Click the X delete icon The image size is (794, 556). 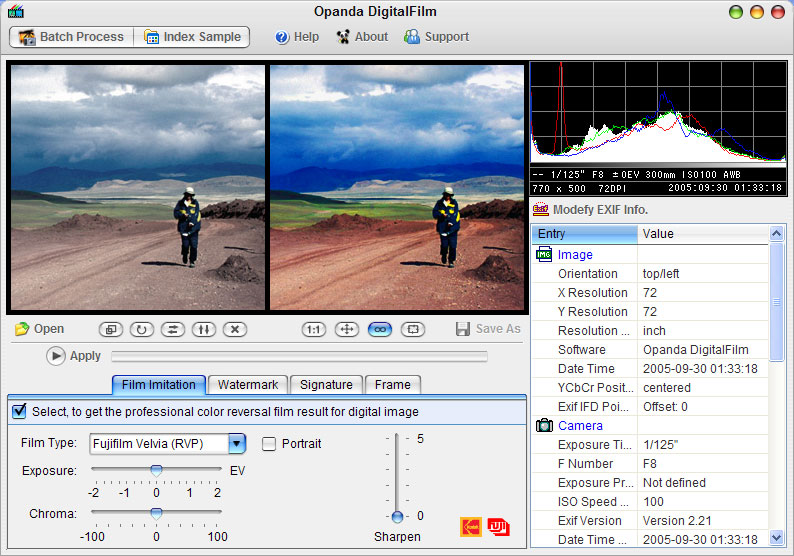235,330
